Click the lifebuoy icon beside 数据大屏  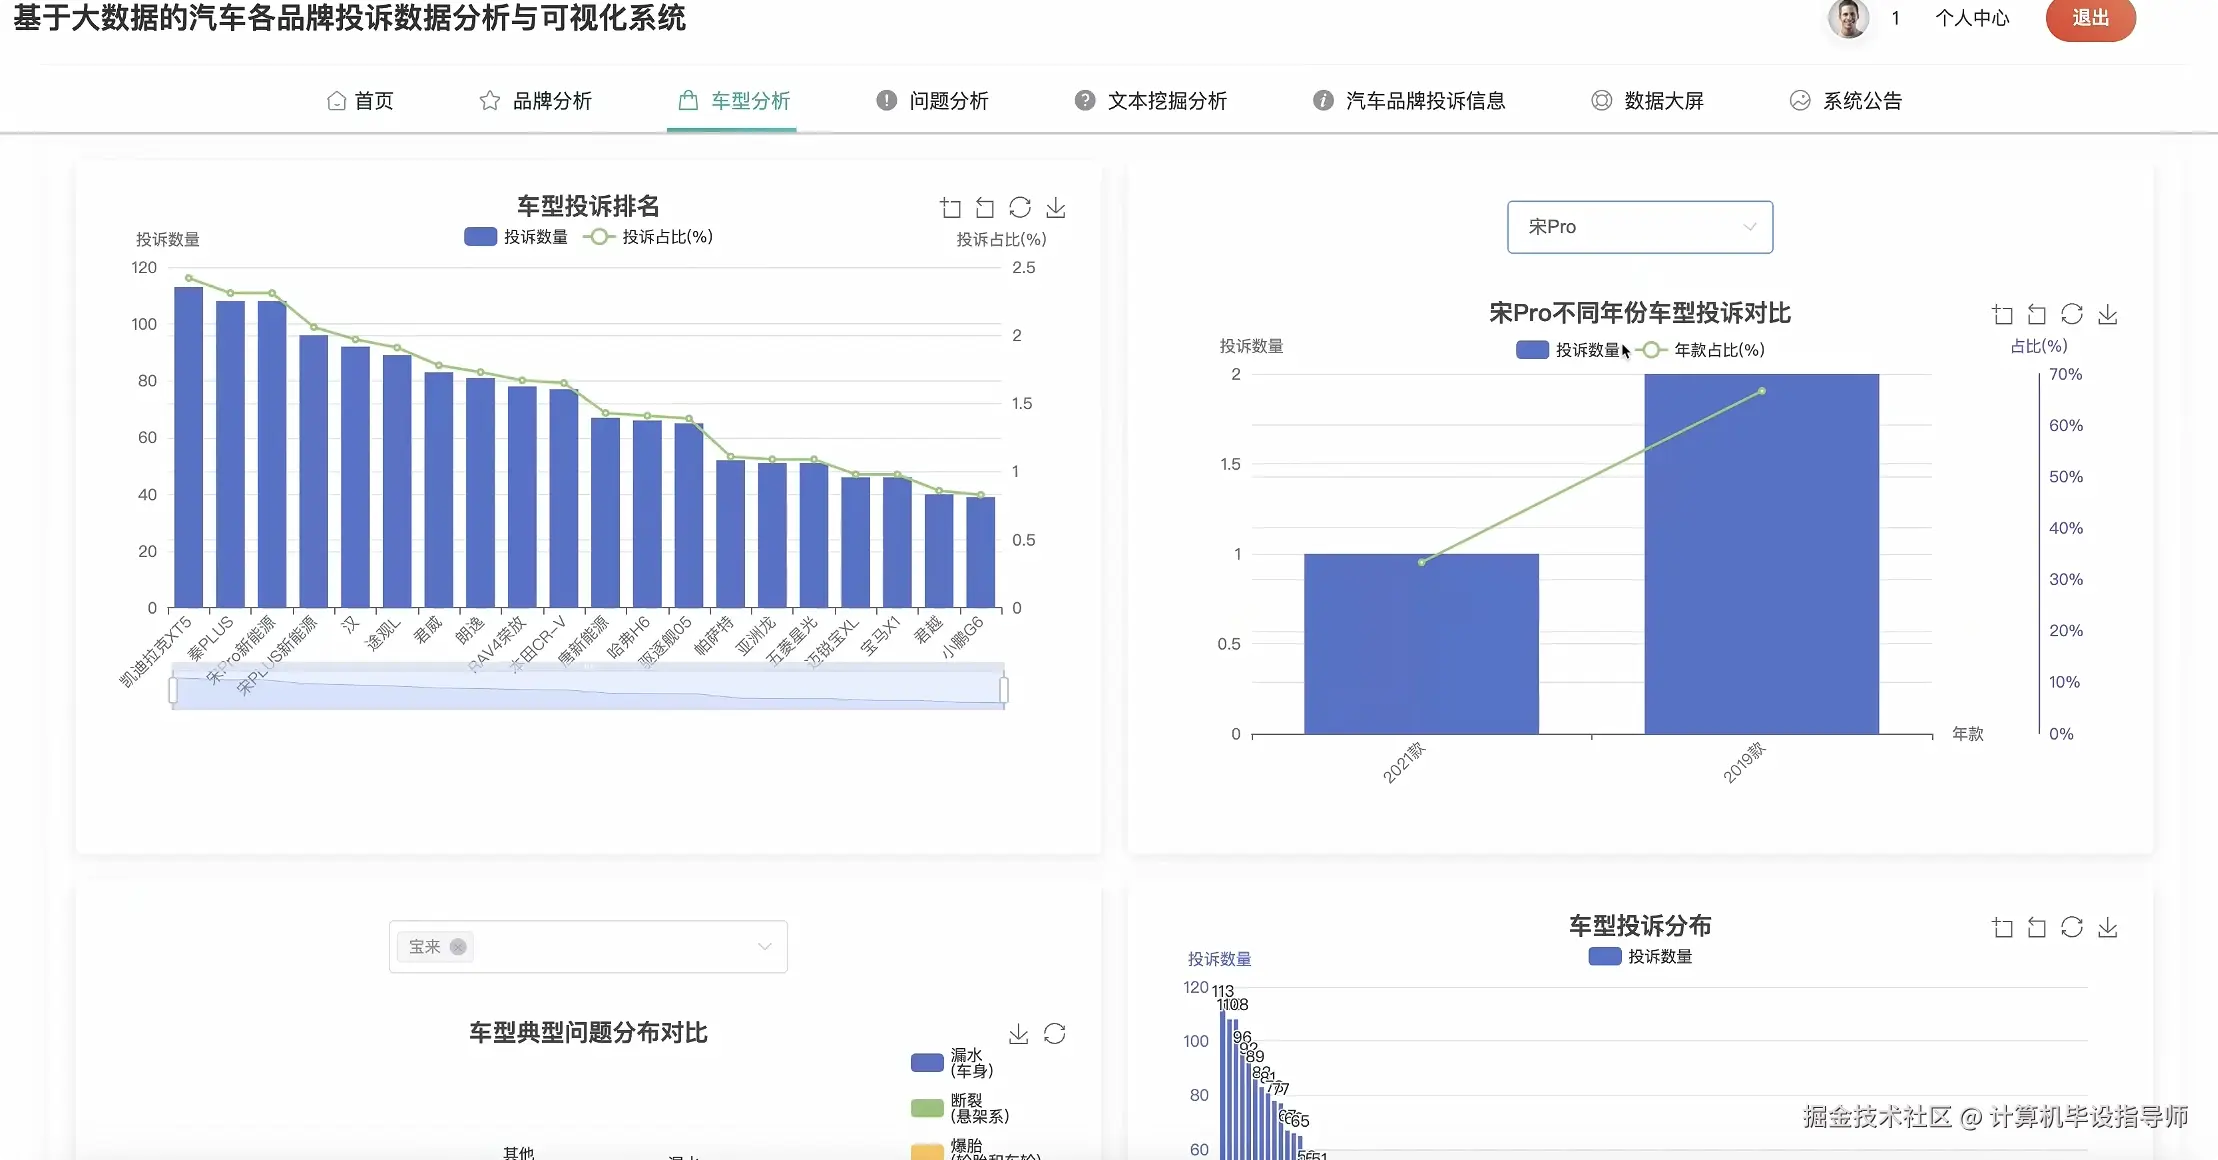1602,100
